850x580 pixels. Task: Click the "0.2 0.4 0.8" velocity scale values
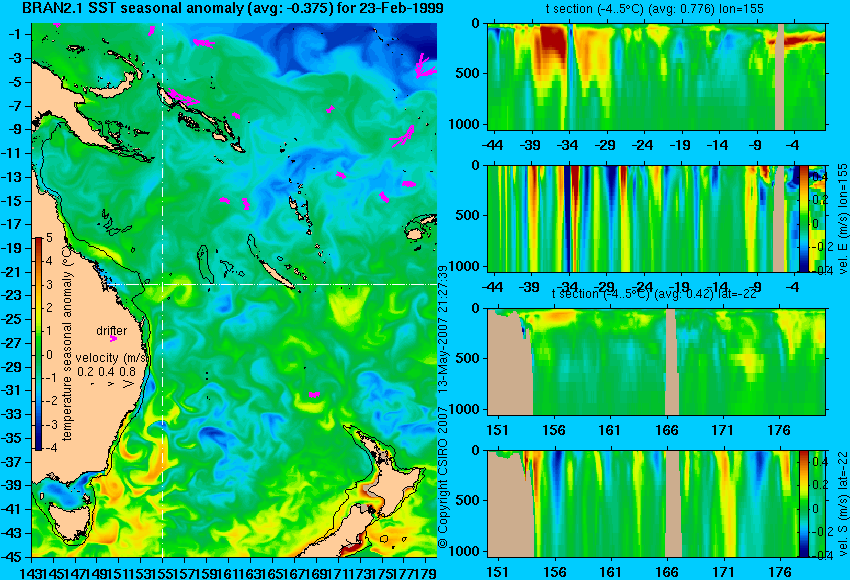point(106,372)
